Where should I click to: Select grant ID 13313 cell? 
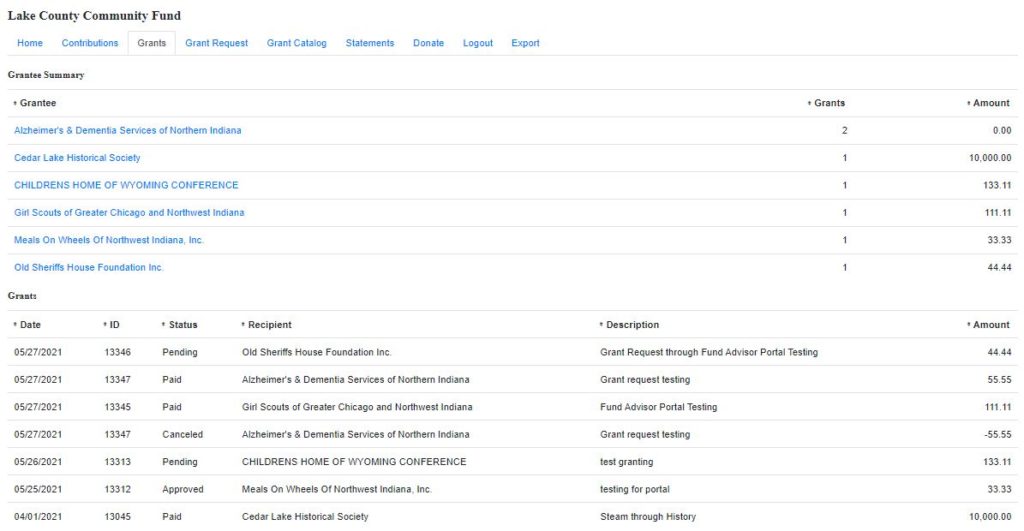(x=118, y=462)
